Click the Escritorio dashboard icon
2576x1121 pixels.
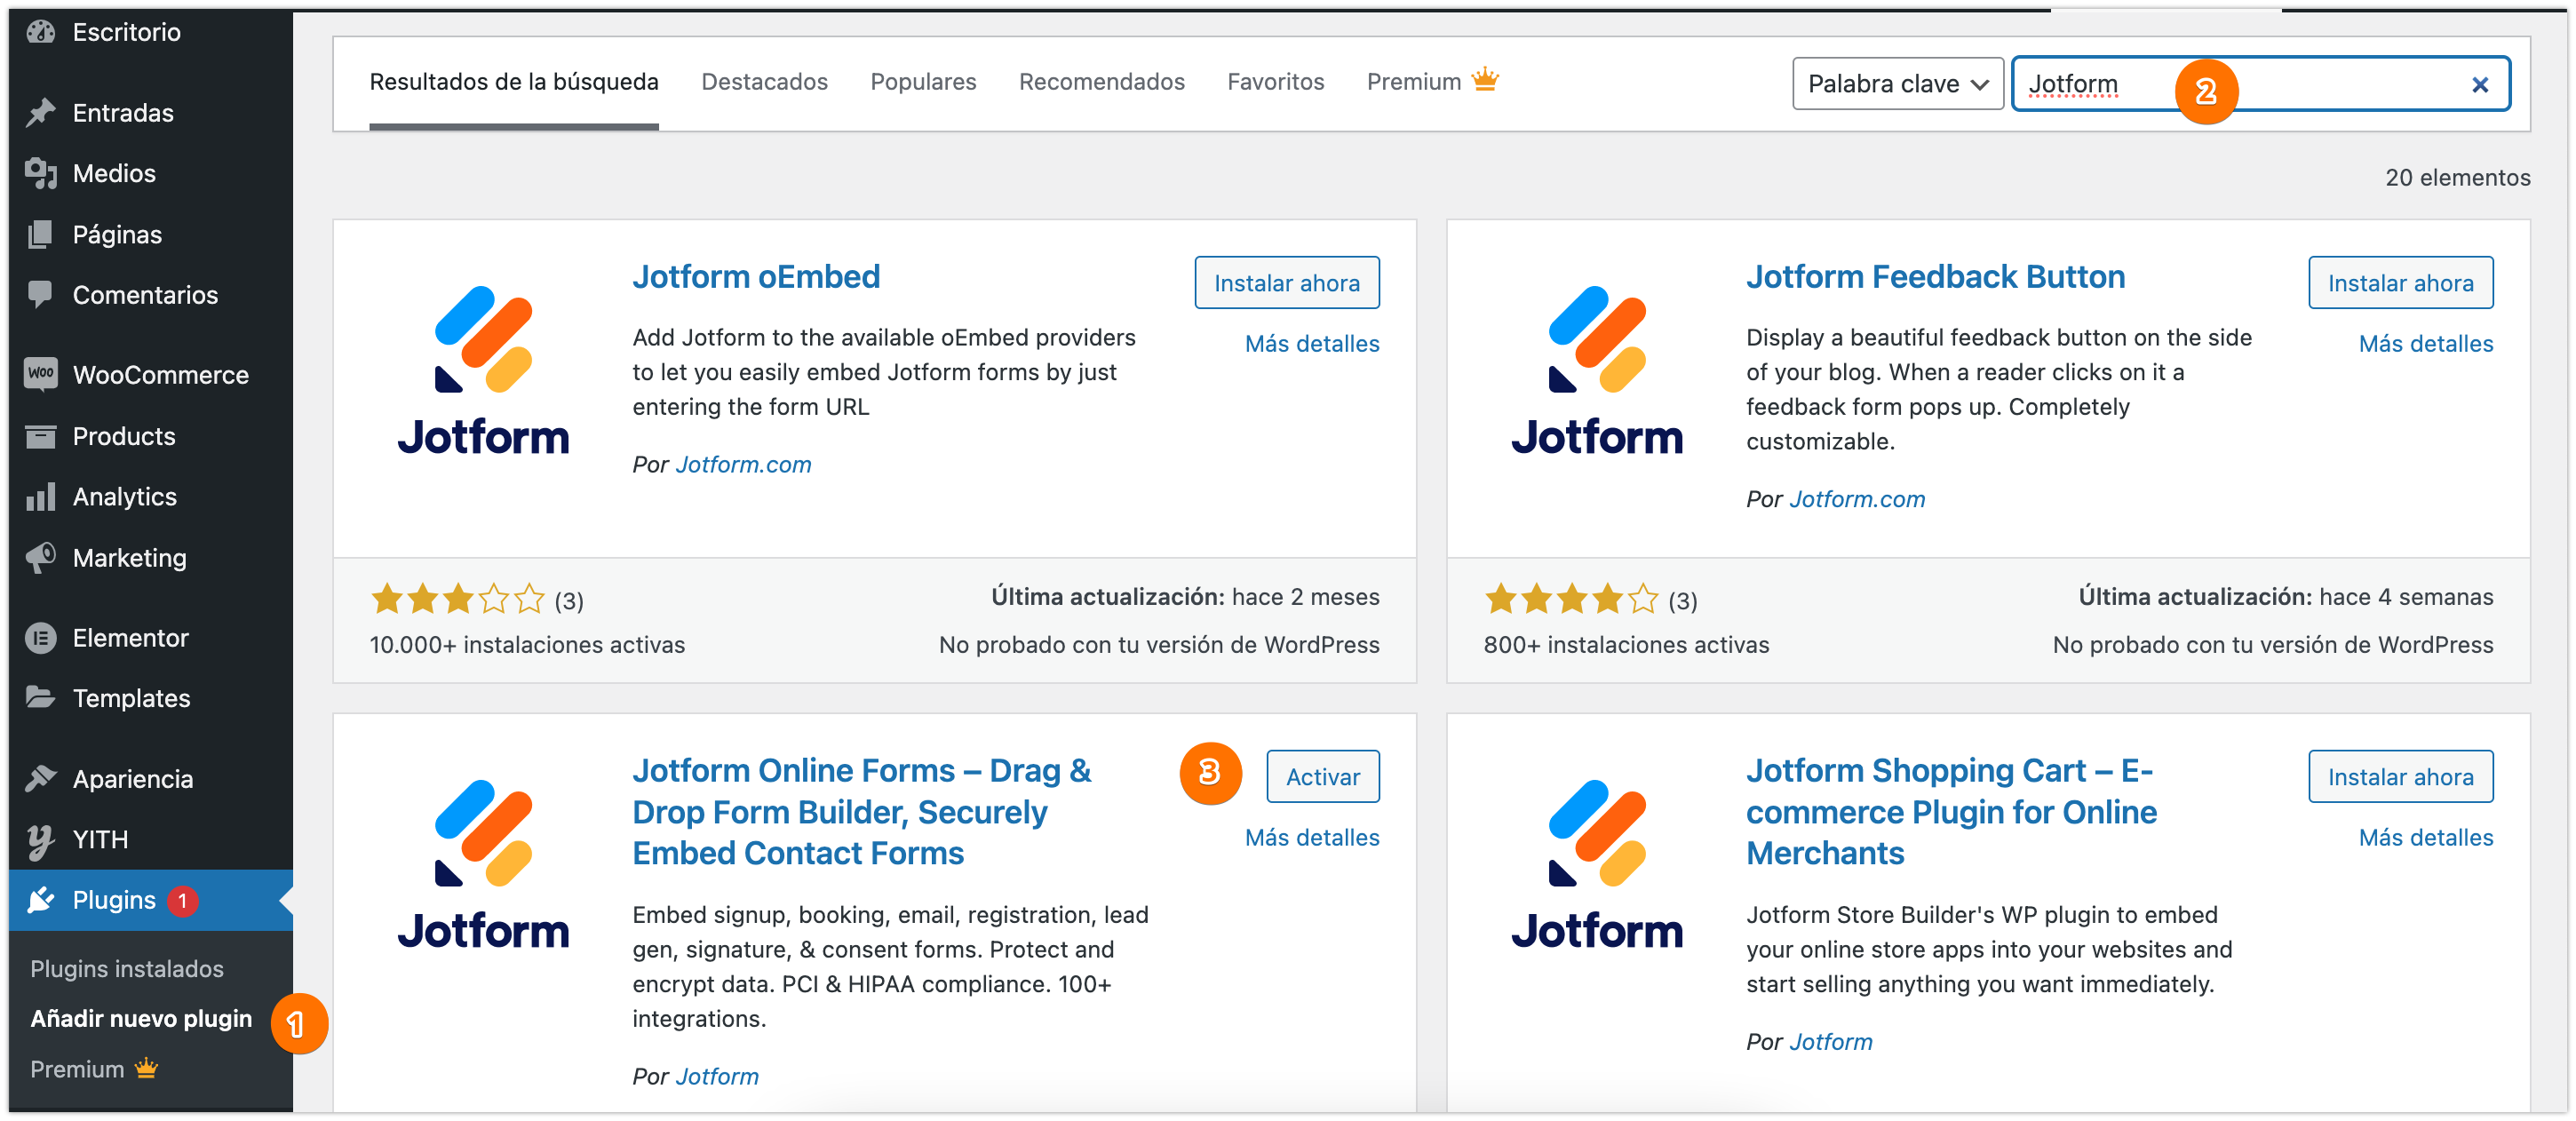coord(41,32)
